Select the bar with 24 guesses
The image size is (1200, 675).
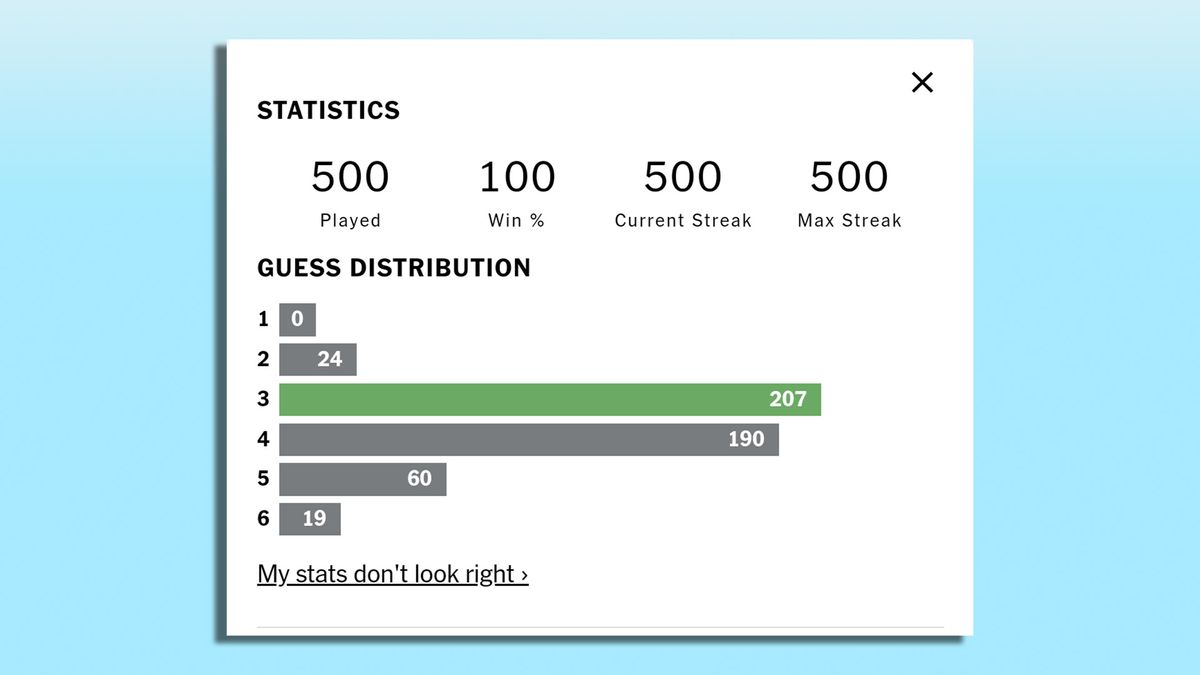point(317,359)
